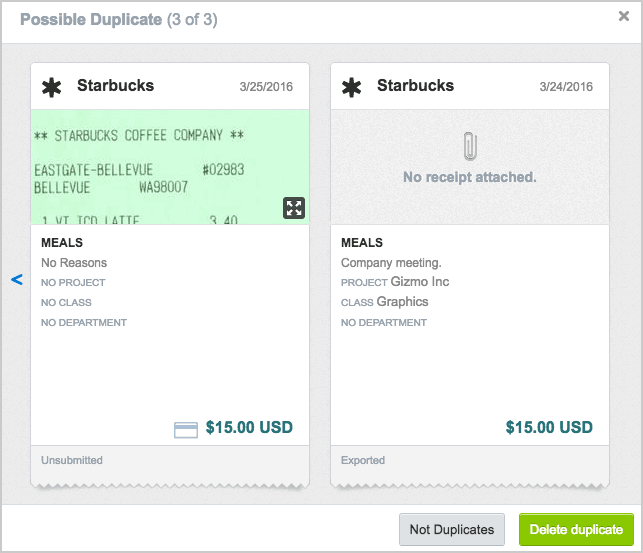Click the Graphics class on right card

pyautogui.click(x=402, y=302)
